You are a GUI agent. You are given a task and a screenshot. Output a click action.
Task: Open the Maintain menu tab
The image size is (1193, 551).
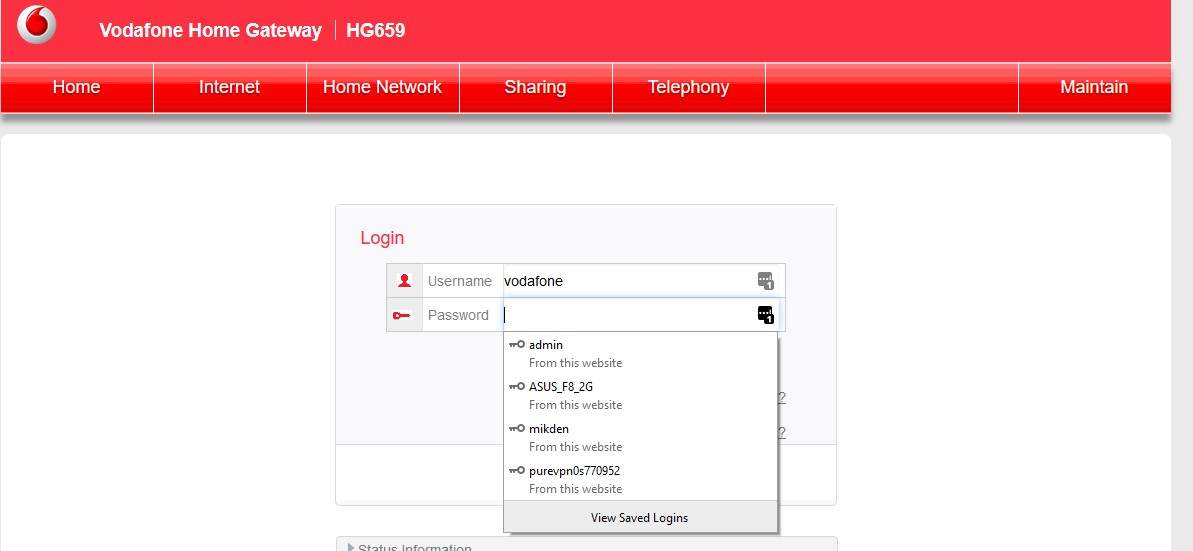tap(1094, 88)
